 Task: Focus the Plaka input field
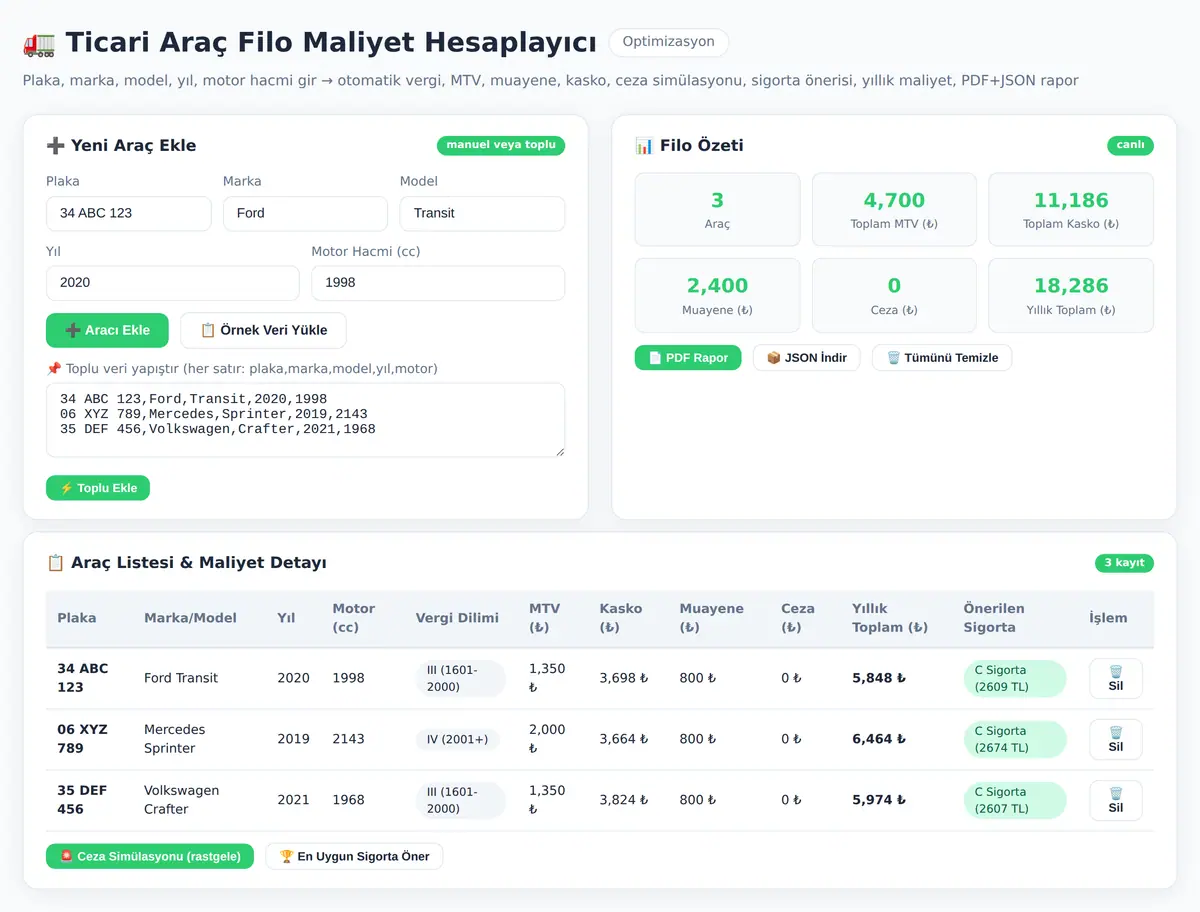129,213
